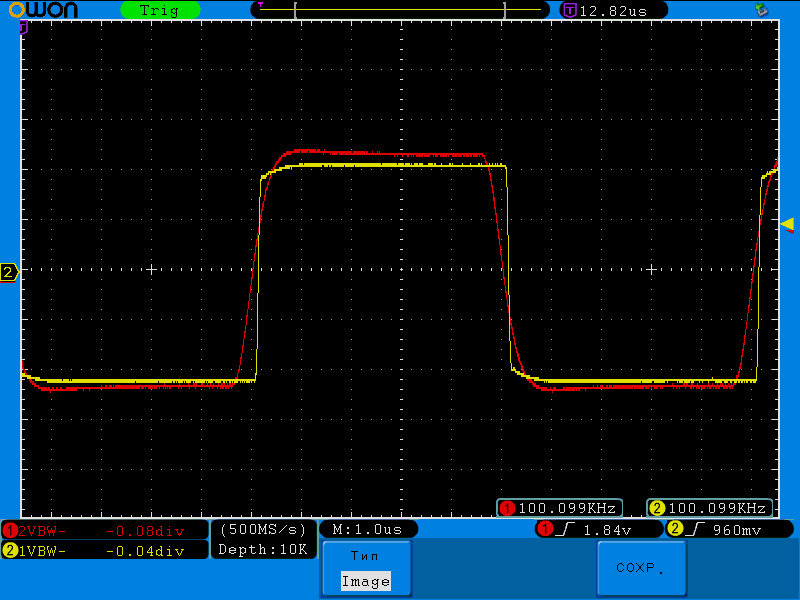Screen dimensions: 800x600
Task: Click the rising edge icon for trigger 1
Action: [x=565, y=529]
